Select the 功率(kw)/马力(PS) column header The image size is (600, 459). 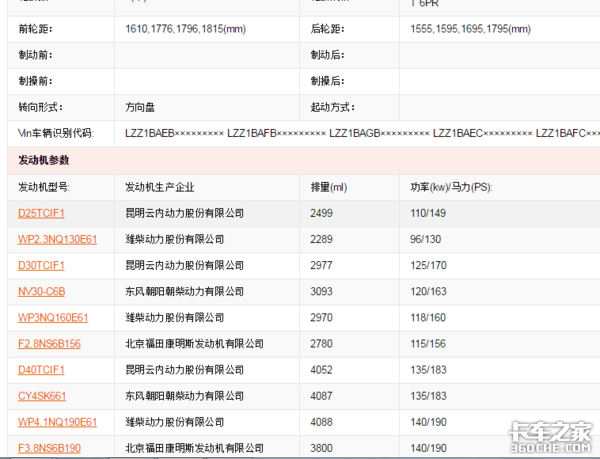point(452,187)
